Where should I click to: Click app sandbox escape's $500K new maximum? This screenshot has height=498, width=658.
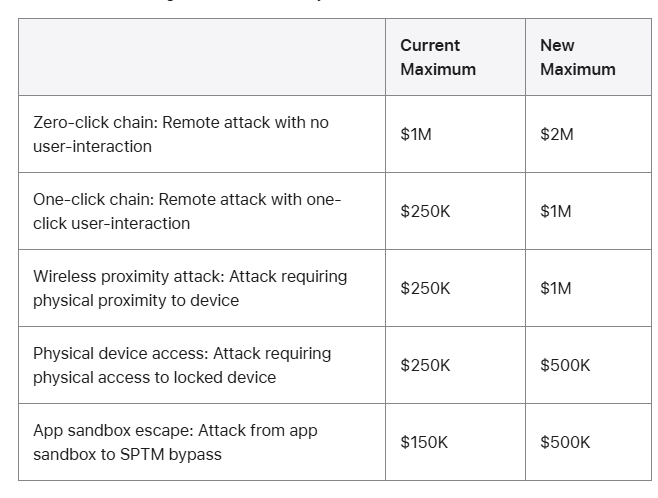click(565, 442)
